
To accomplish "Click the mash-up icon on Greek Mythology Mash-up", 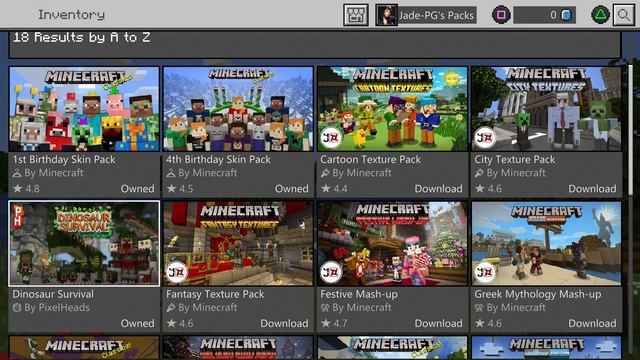I will click(x=479, y=308).
